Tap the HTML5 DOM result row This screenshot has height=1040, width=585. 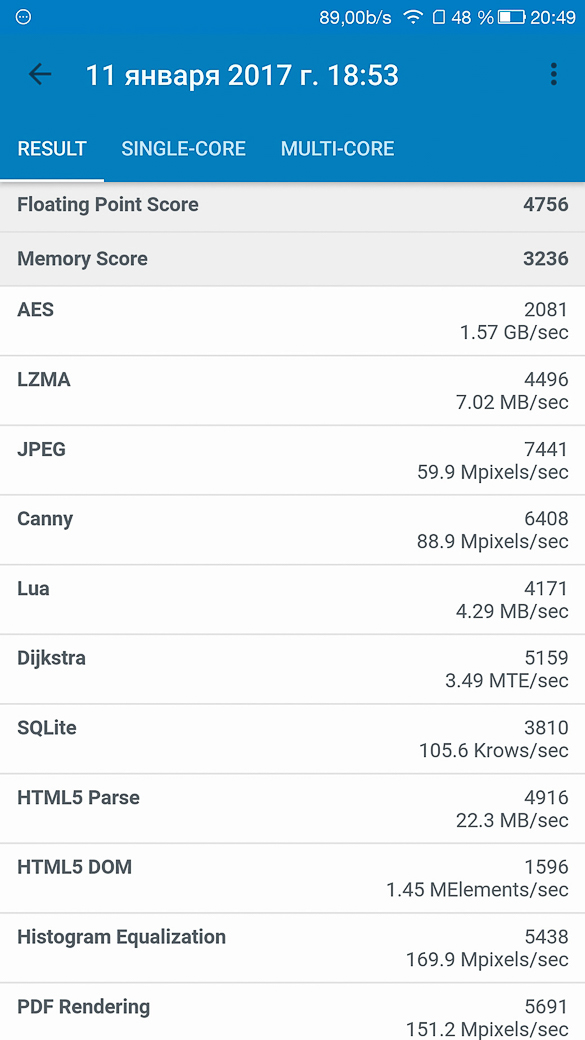pyautogui.click(x=292, y=878)
